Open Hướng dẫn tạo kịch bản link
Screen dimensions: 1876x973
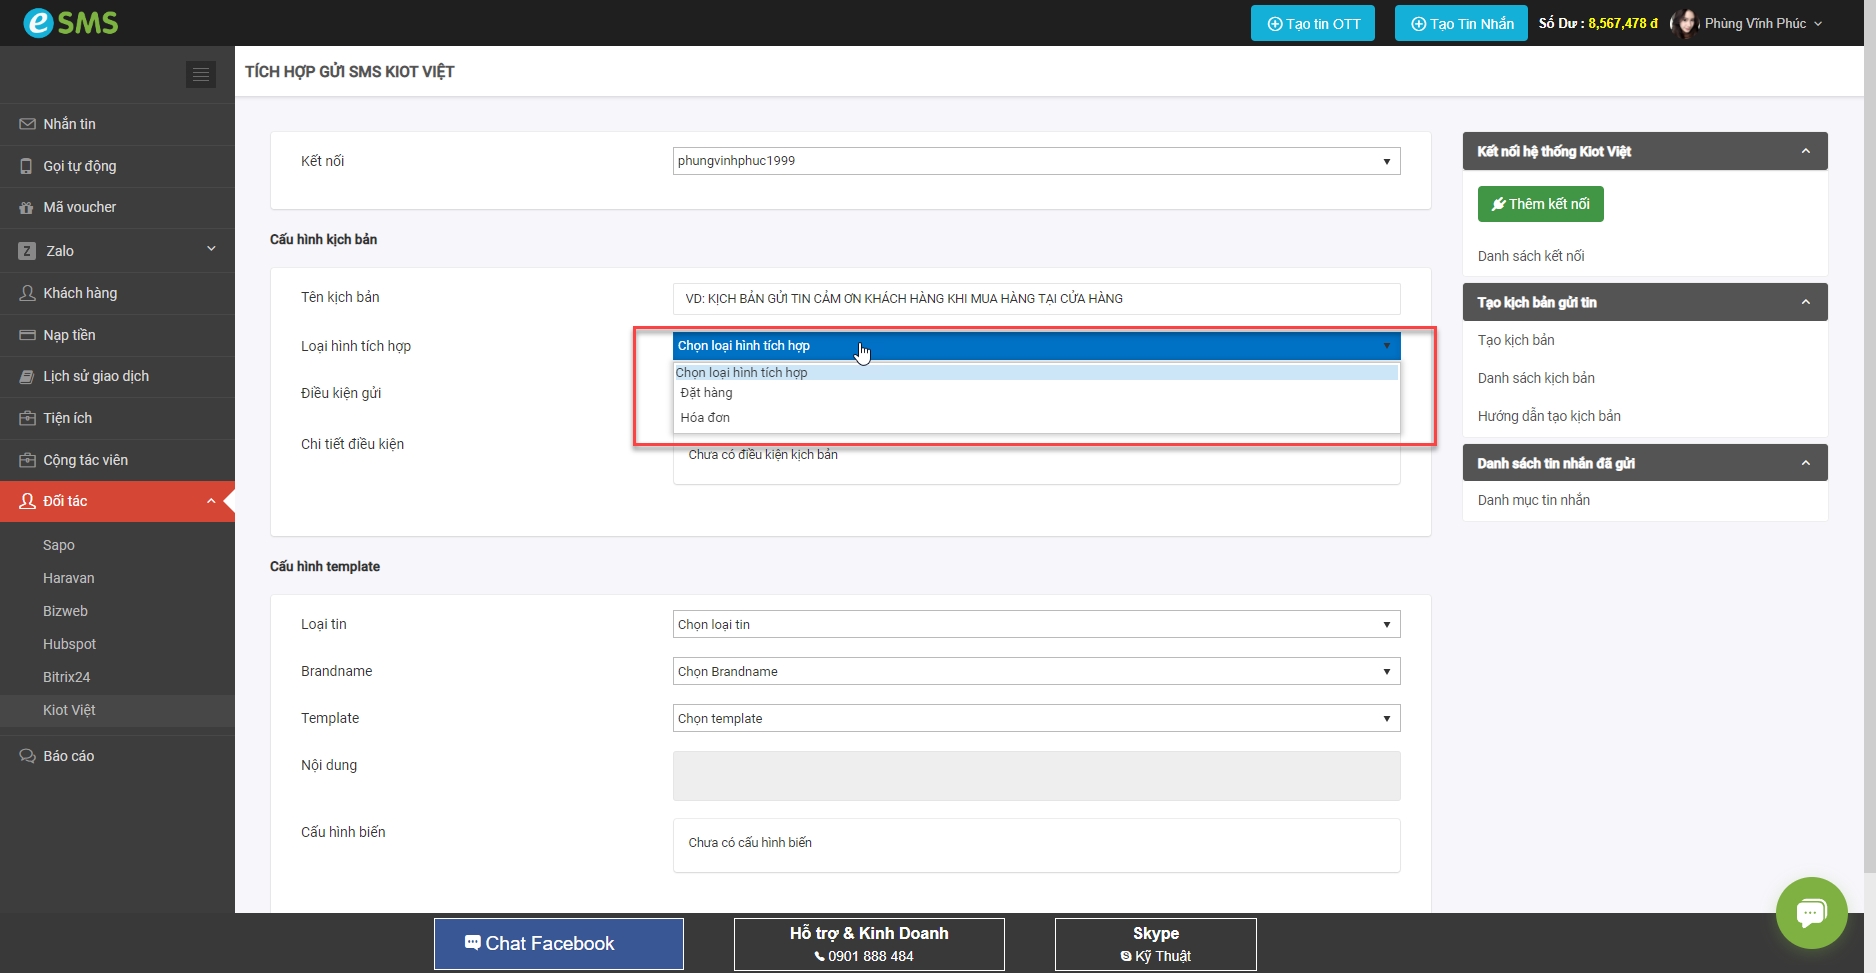tap(1549, 416)
